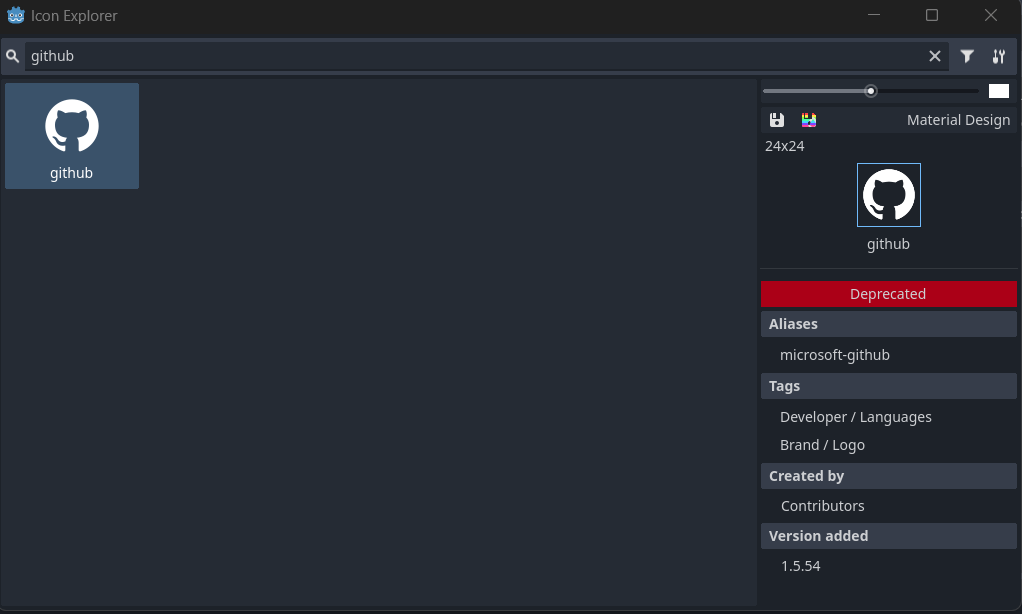The width and height of the screenshot is (1022, 614).
Task: Open the white color swatch picker
Action: (x=999, y=91)
